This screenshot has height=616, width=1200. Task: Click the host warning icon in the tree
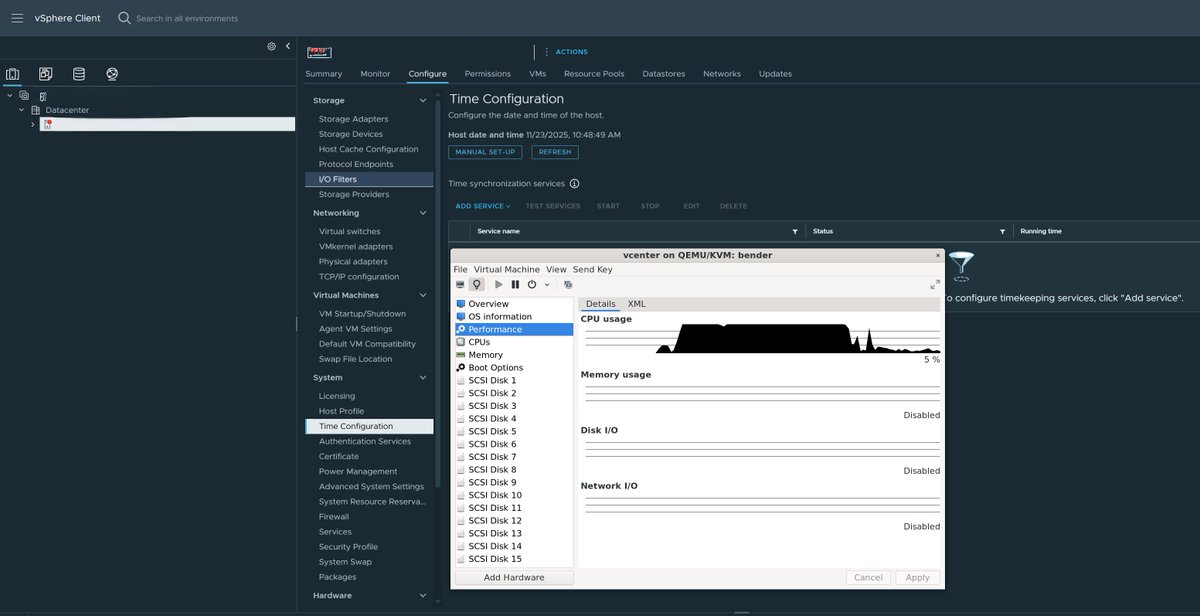click(47, 124)
